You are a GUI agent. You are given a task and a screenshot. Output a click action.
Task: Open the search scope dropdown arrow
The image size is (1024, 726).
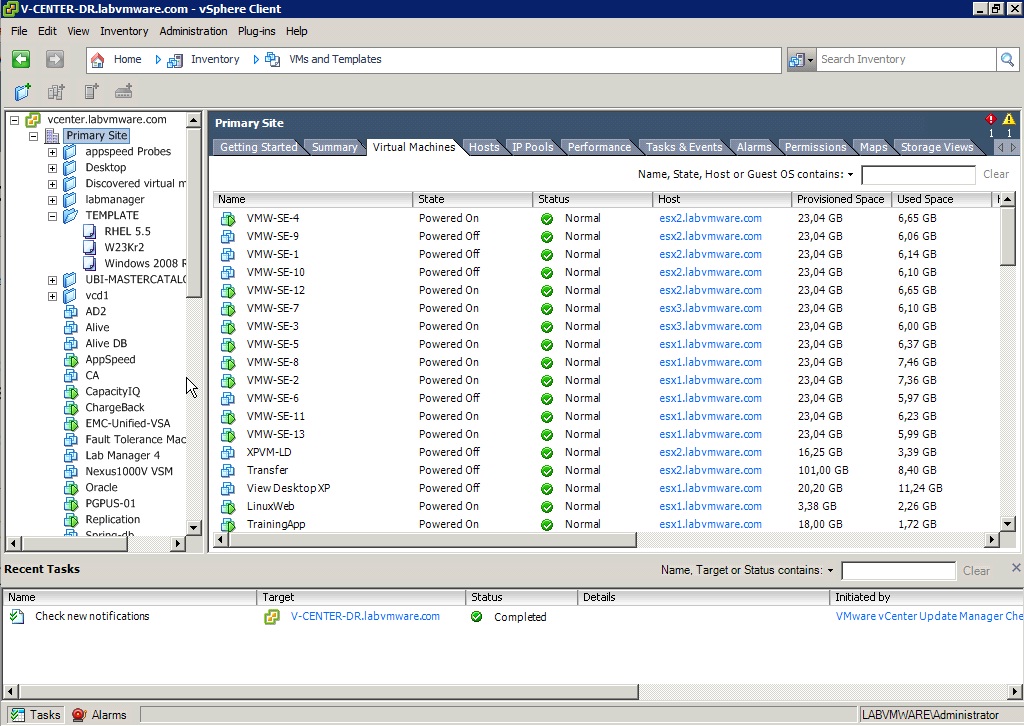pyautogui.click(x=810, y=60)
